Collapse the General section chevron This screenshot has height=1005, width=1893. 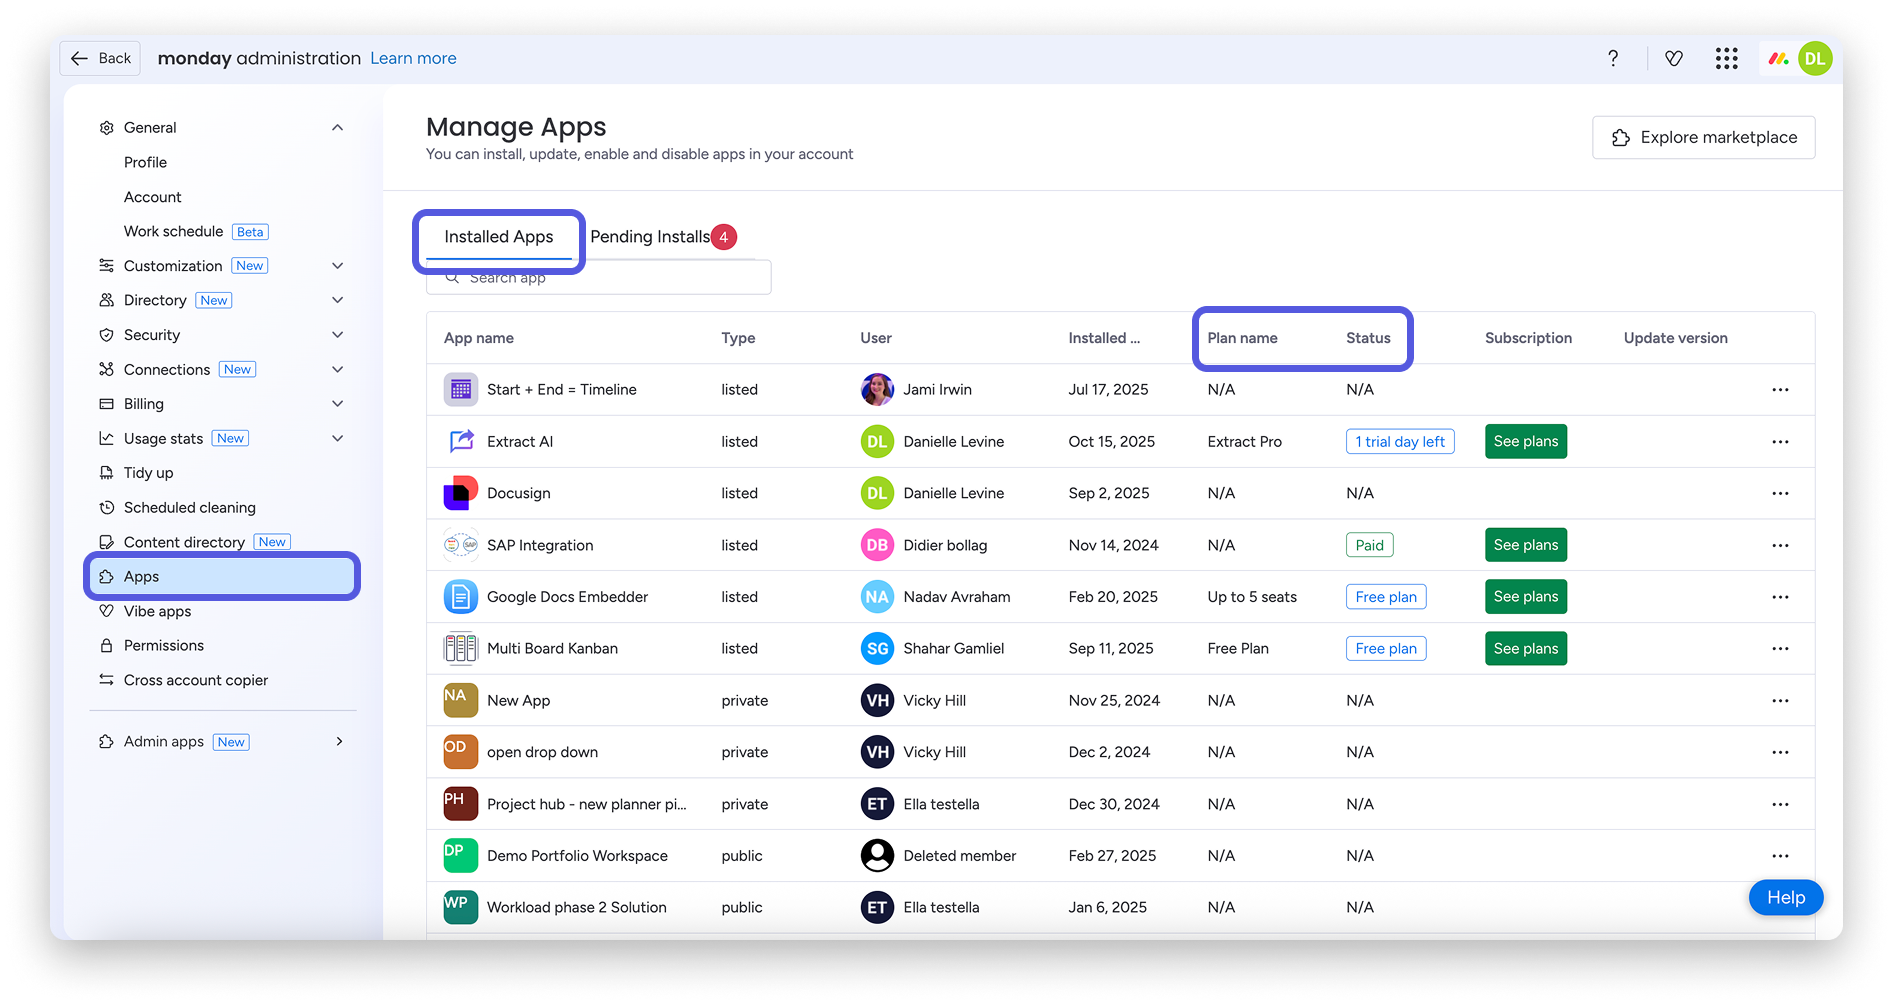(x=338, y=127)
